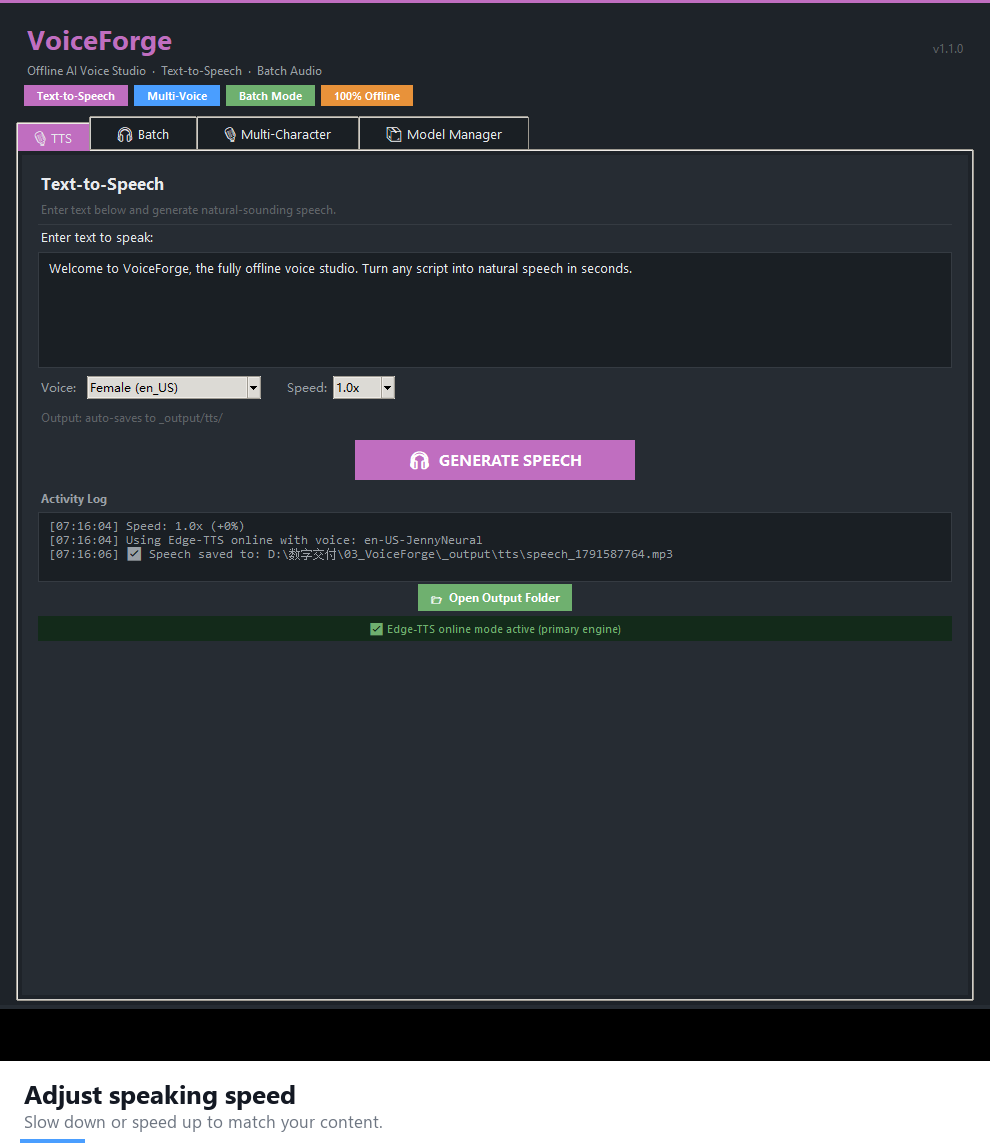Click headphones icon on Generate Speech button
Viewport: 990px width, 1145px height.
click(419, 460)
